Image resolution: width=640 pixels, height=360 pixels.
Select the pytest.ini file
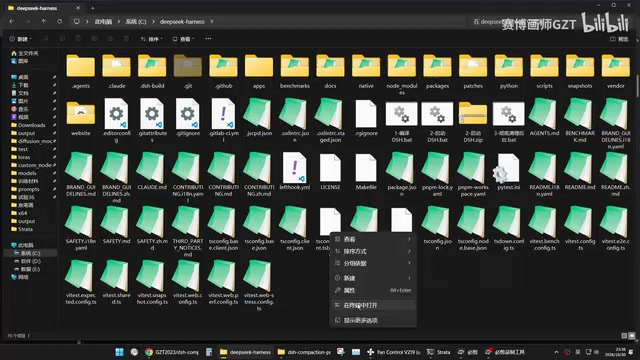509,171
